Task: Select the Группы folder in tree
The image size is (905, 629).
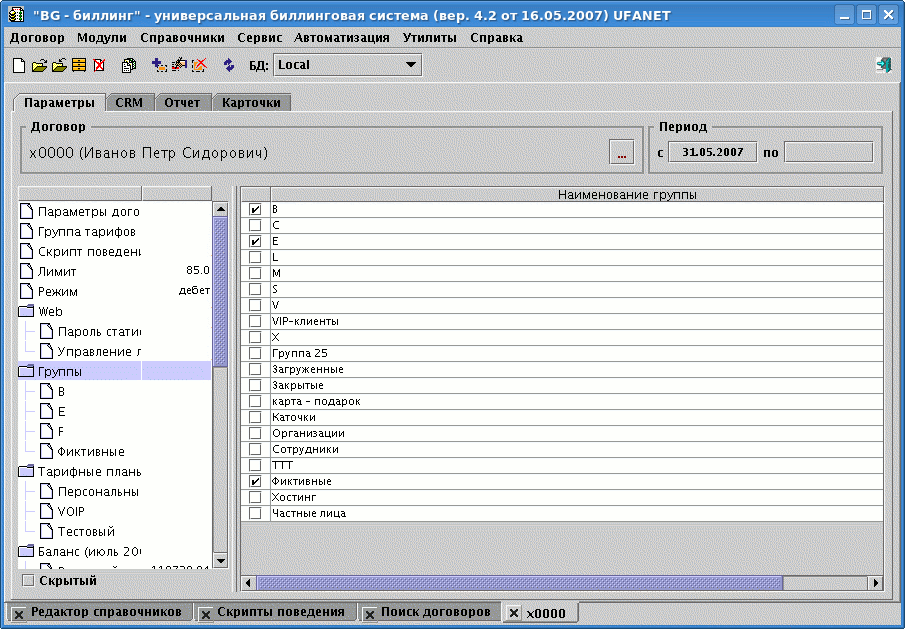Action: pos(59,371)
